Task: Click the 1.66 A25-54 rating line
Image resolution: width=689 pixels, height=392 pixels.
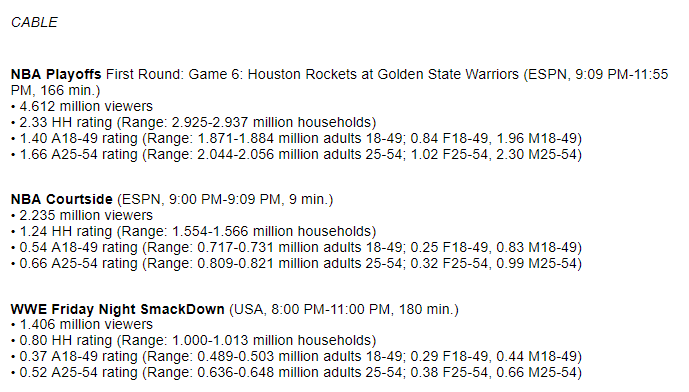Action: click(297, 155)
